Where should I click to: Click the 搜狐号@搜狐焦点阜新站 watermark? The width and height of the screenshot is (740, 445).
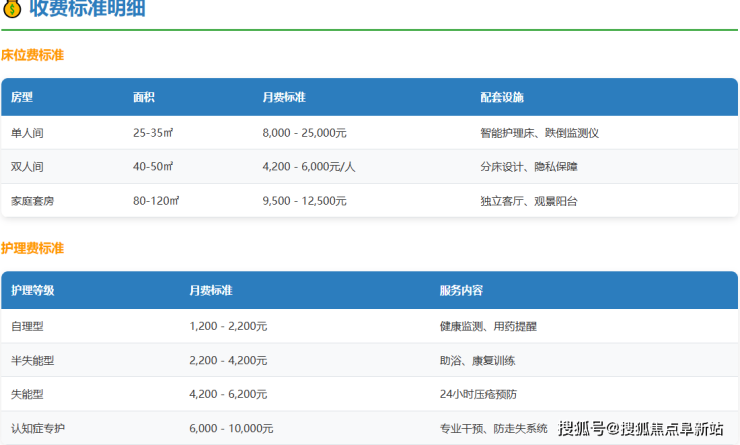click(x=641, y=429)
